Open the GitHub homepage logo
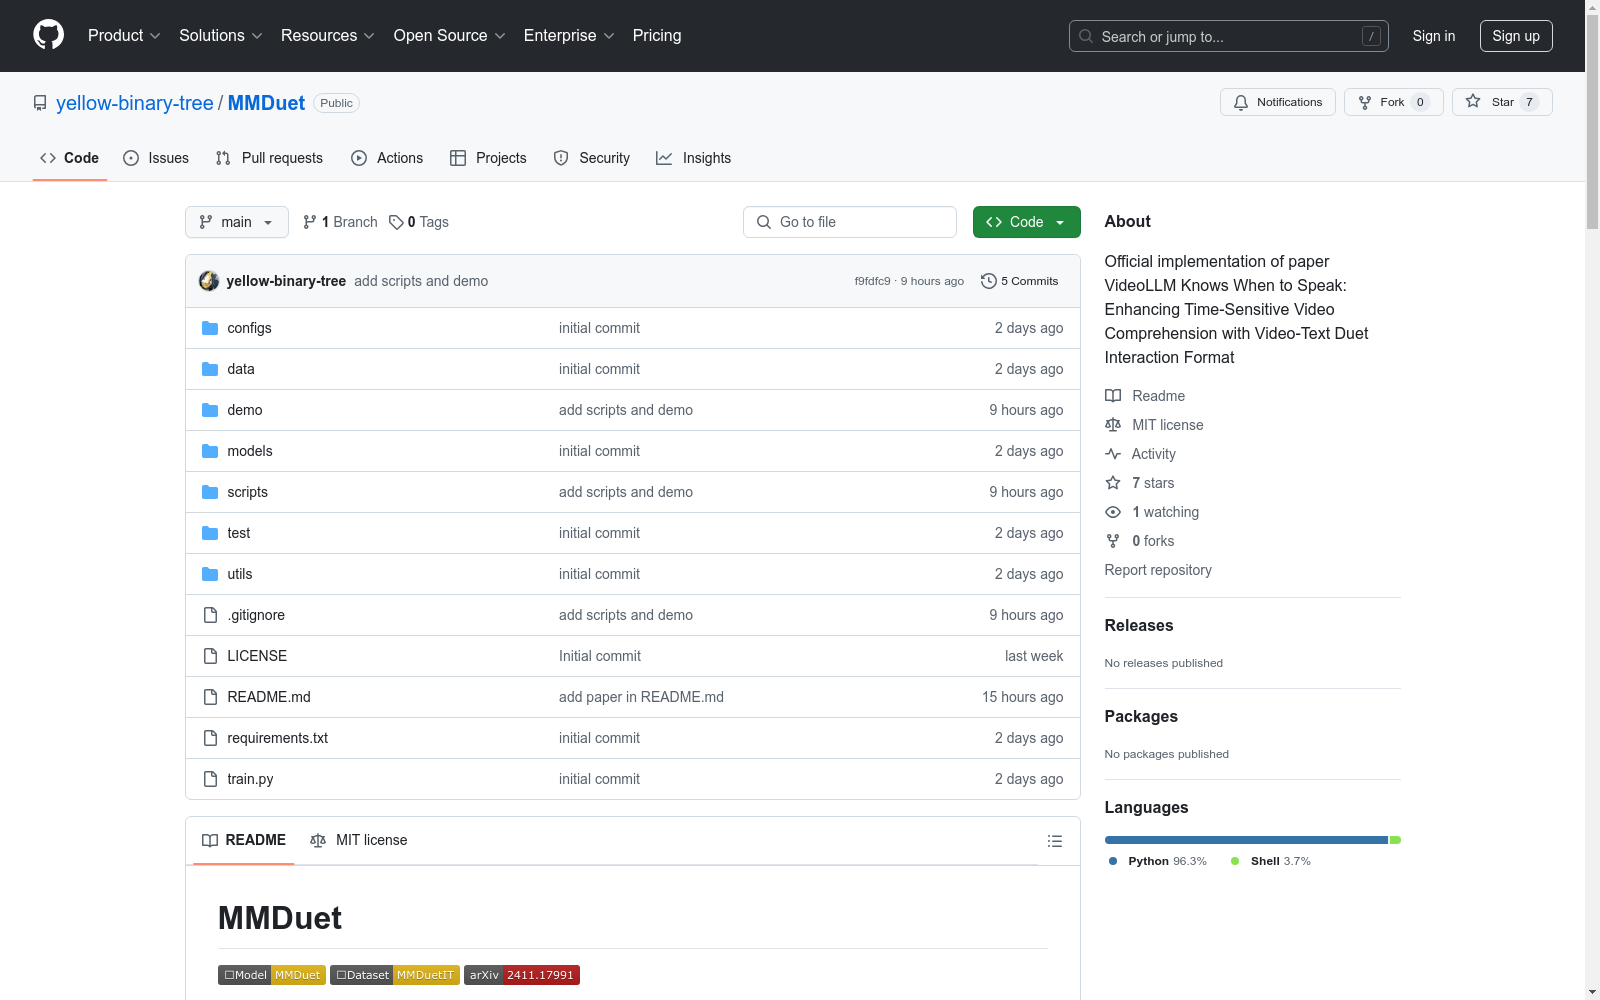 (48, 35)
